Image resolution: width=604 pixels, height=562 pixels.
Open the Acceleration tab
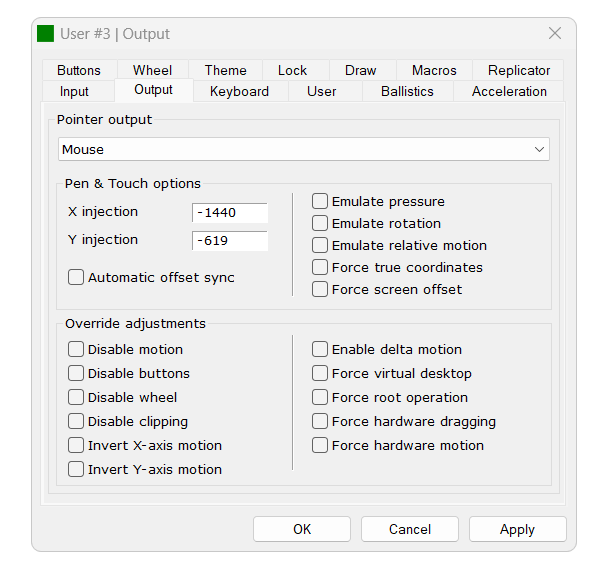(509, 92)
